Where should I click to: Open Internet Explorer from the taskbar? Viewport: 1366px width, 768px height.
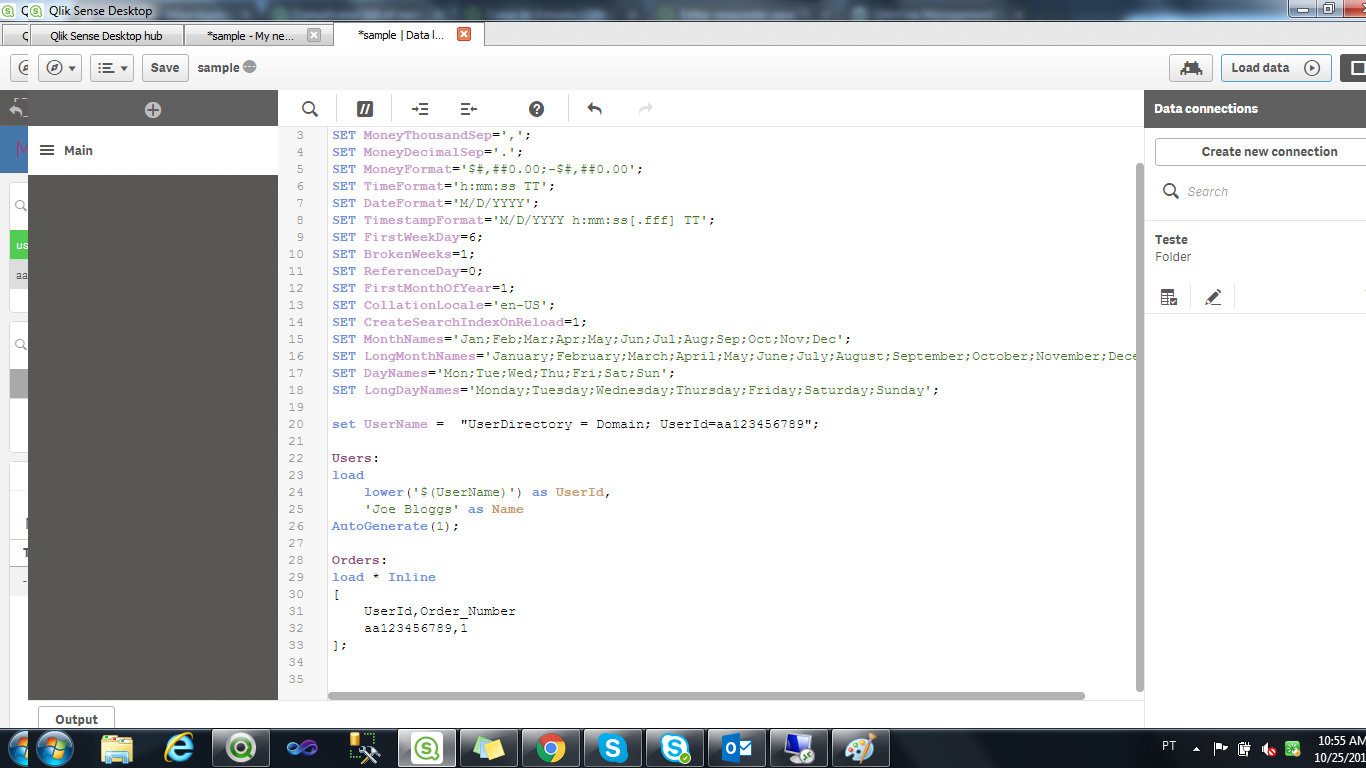pos(179,747)
